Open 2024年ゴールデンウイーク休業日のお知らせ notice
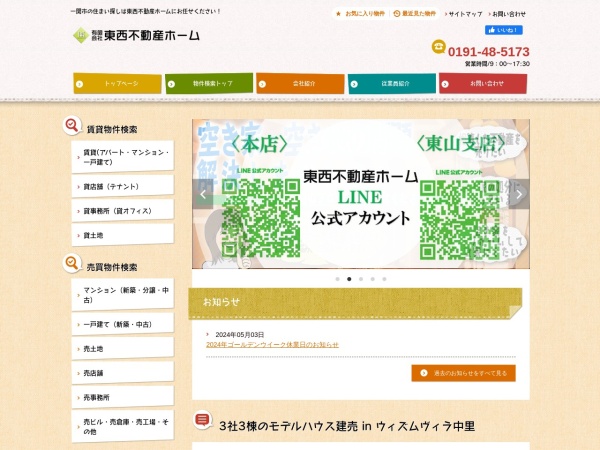This screenshot has height=450, width=600. click(x=272, y=344)
